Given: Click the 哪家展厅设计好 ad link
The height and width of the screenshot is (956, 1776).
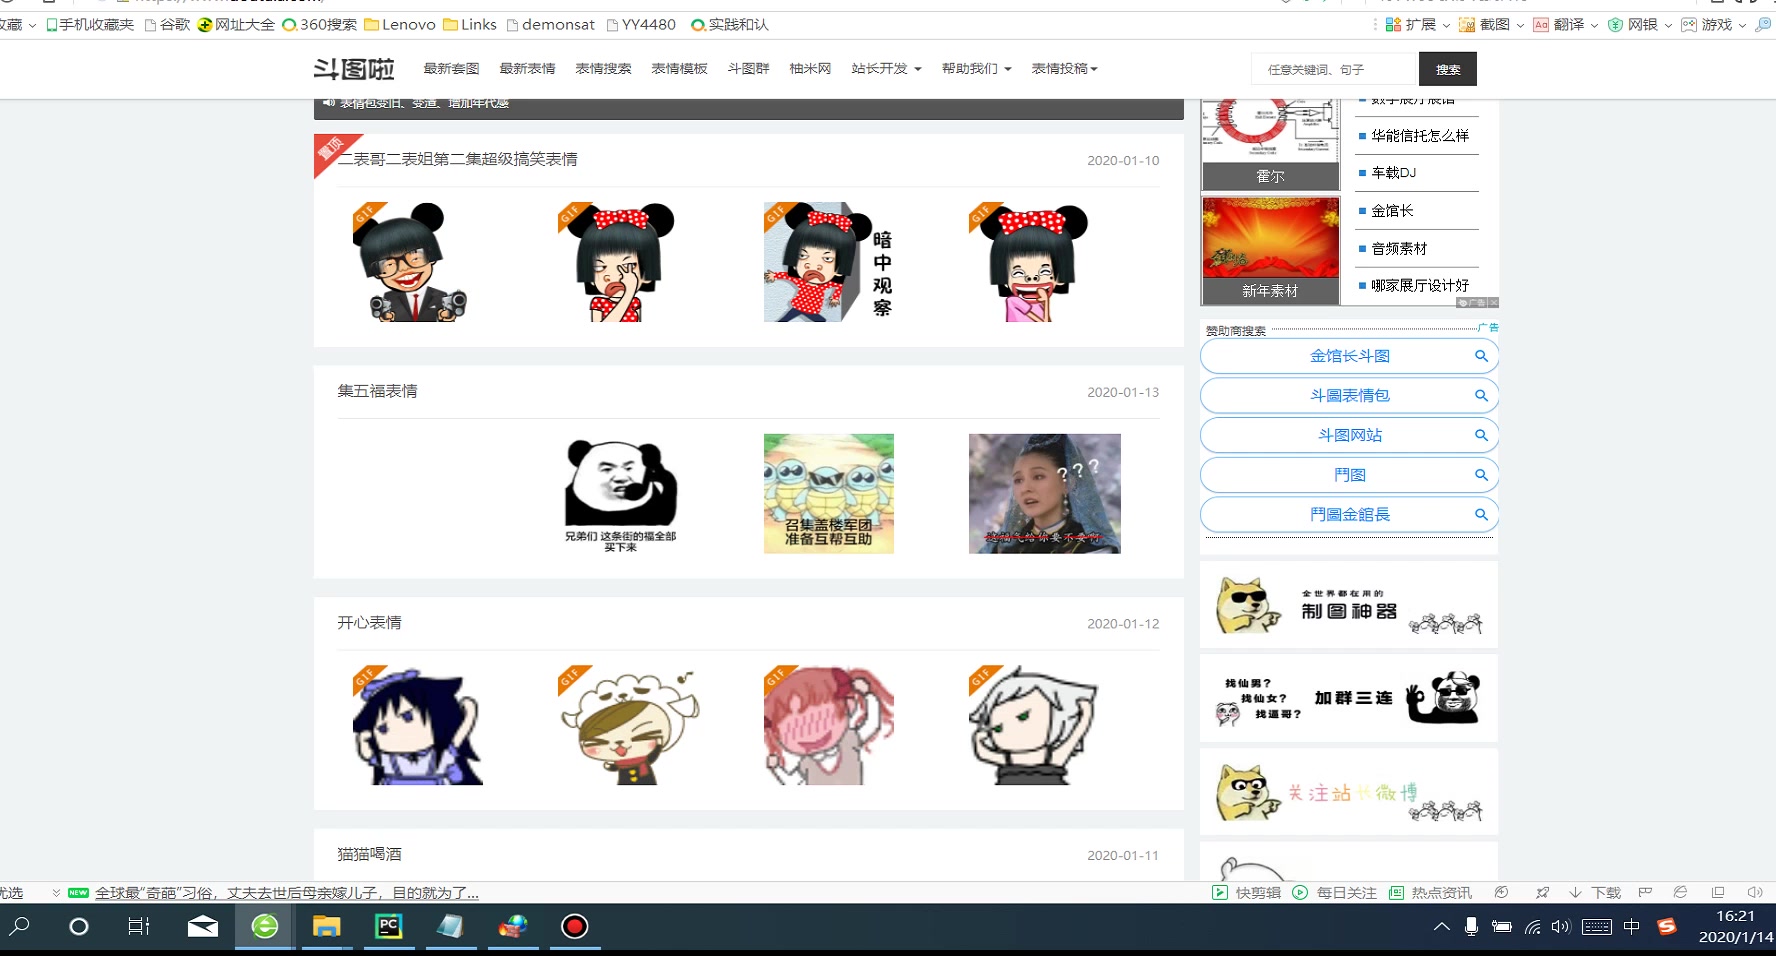Looking at the screenshot, I should [1419, 285].
